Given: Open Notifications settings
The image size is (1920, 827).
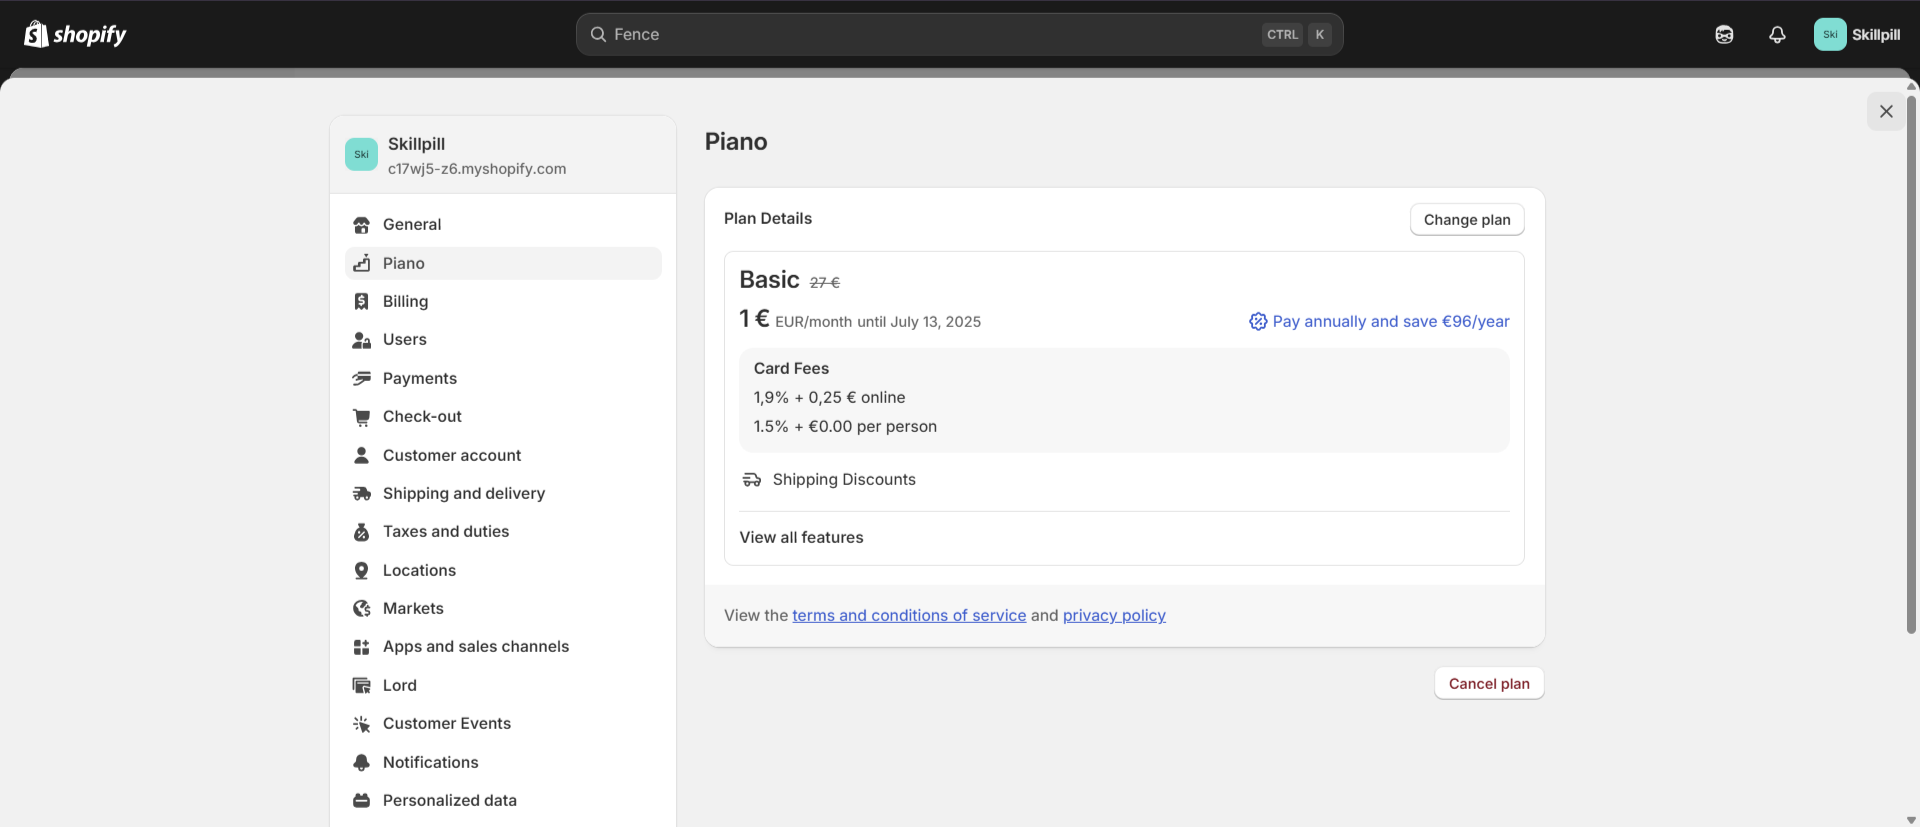Looking at the screenshot, I should pos(503,762).
